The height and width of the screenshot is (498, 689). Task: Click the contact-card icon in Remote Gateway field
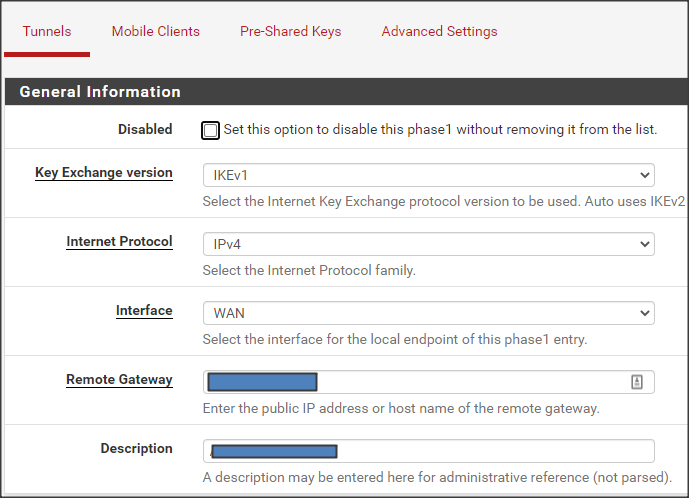coord(637,381)
